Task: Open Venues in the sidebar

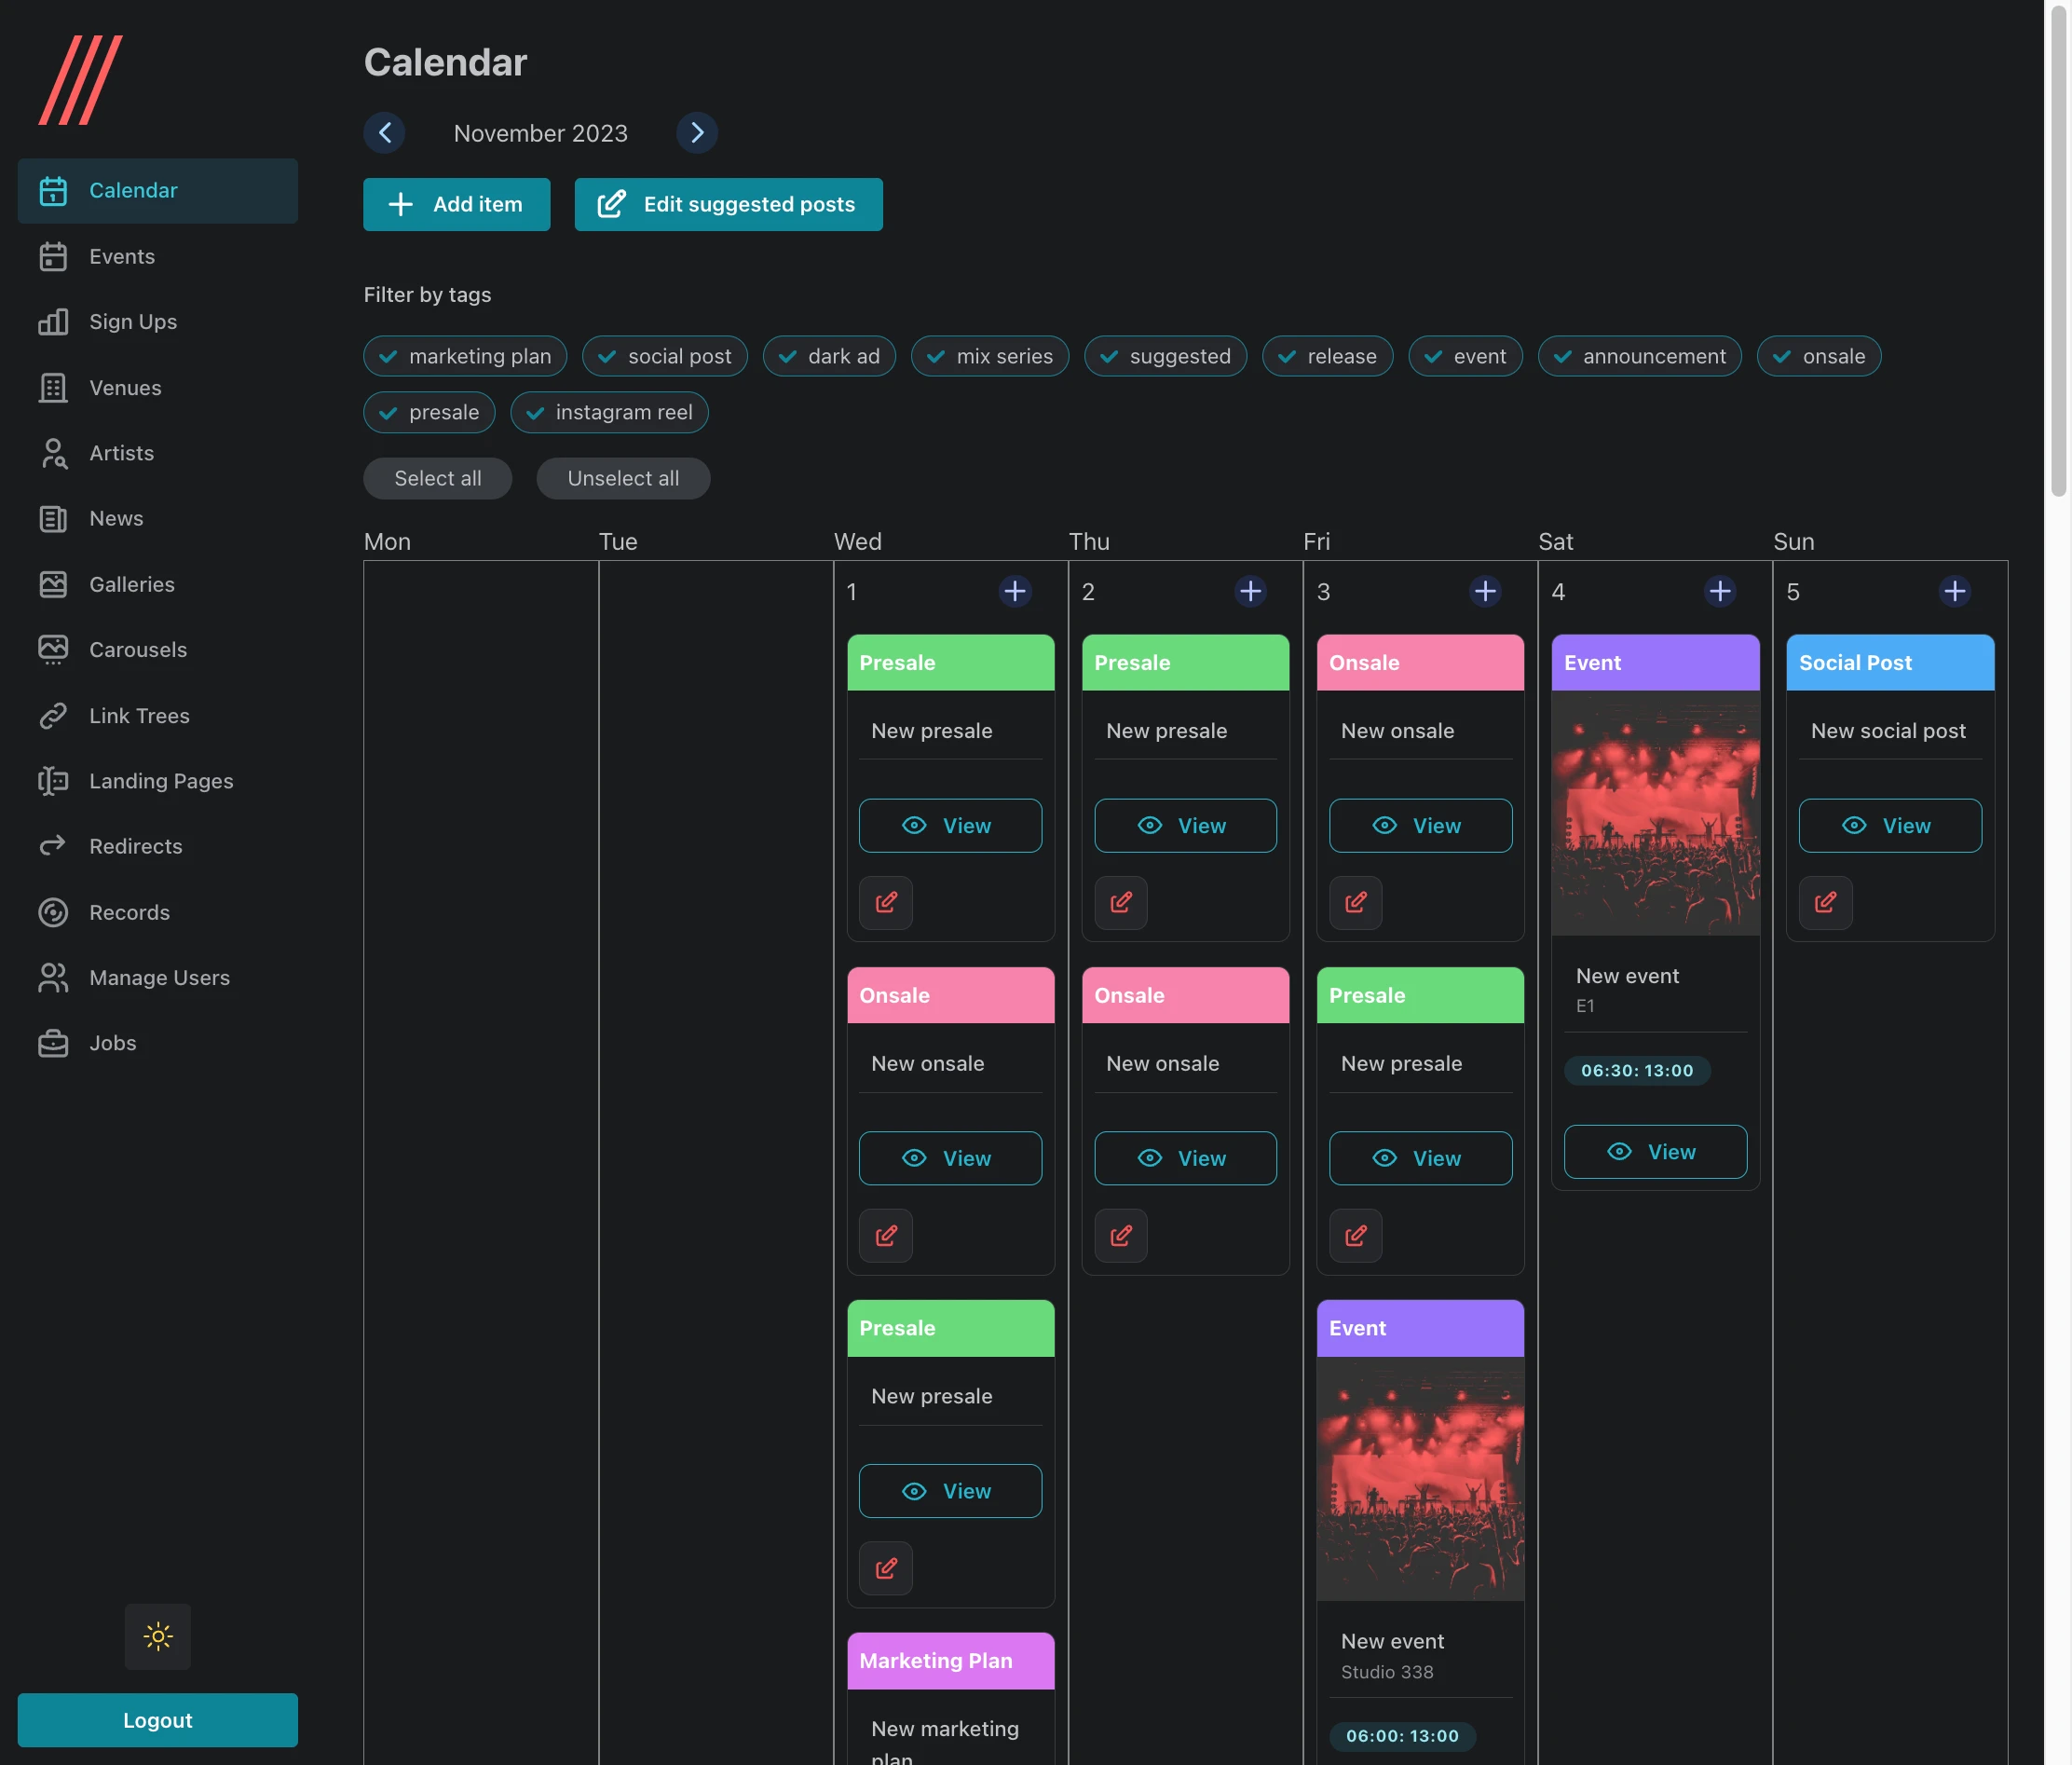Action: [x=157, y=387]
